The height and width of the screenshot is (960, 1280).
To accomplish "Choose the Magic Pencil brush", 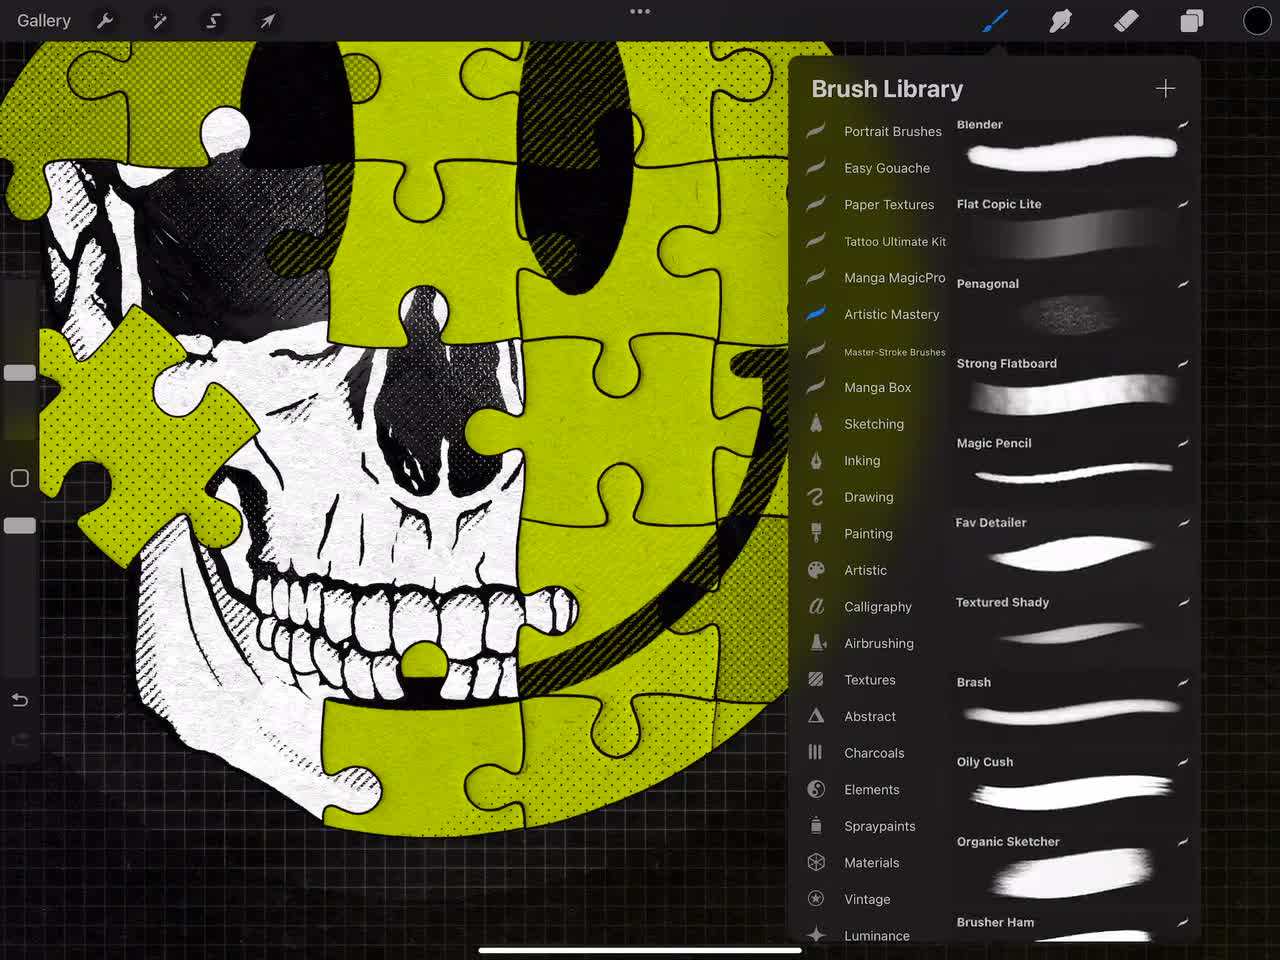I will tap(1073, 467).
